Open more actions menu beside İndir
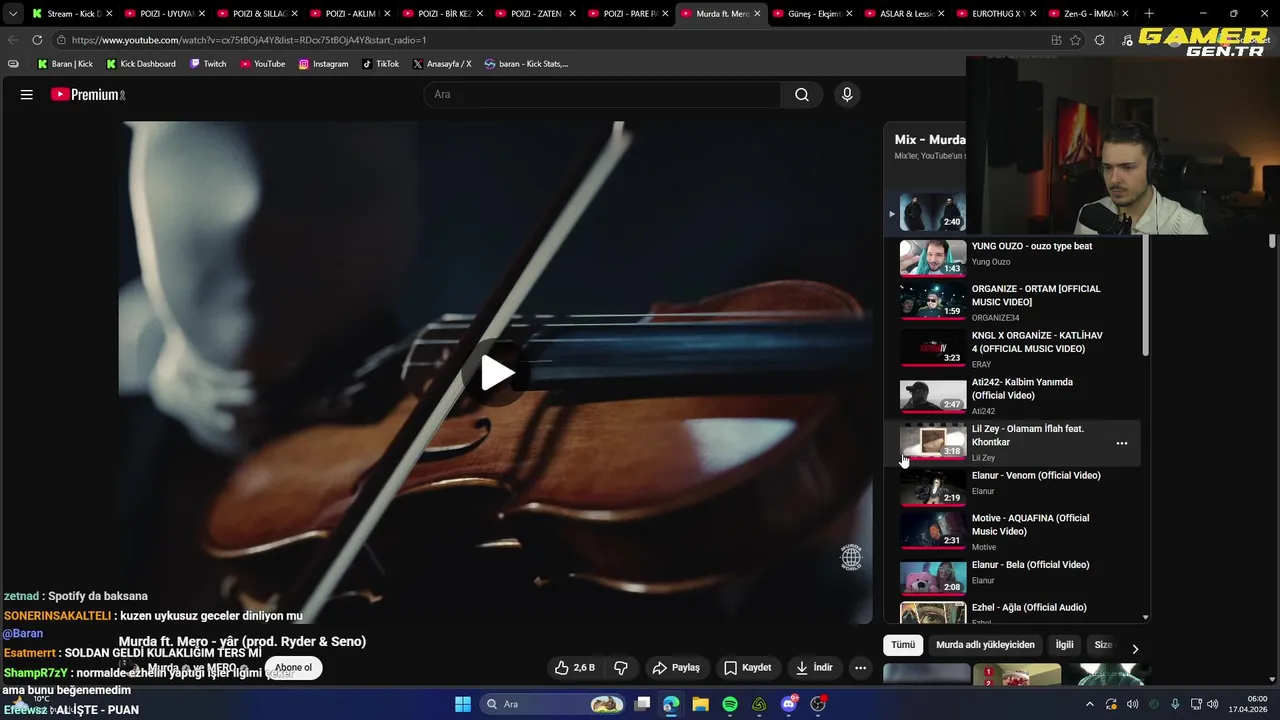The height and width of the screenshot is (720, 1280). pyautogui.click(x=860, y=668)
